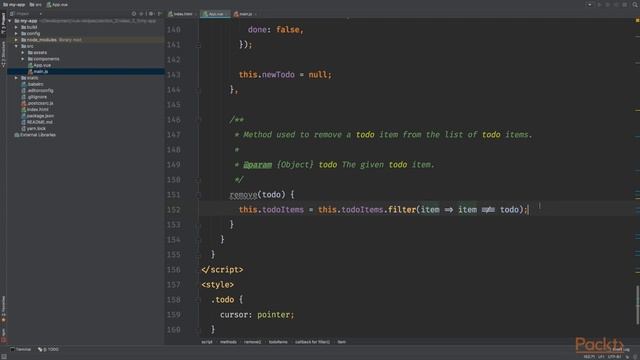Click the External Libraries icon
The height and width of the screenshot is (360, 640).
point(17,135)
